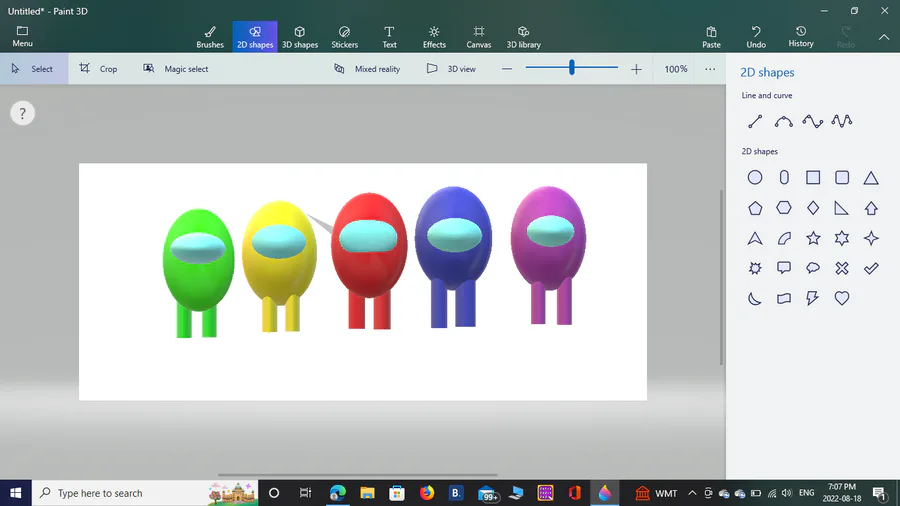The width and height of the screenshot is (900, 506).
Task: Choose the Up arrow shape
Action: pyautogui.click(x=871, y=208)
